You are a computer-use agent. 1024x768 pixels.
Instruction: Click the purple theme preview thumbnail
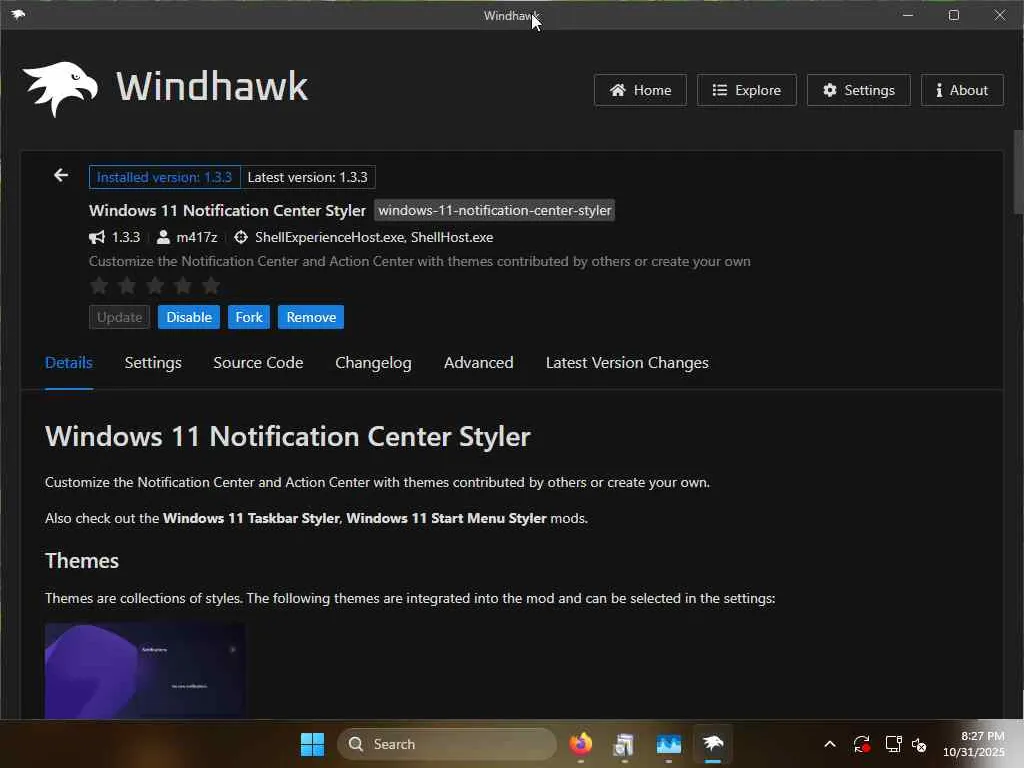pos(145,671)
